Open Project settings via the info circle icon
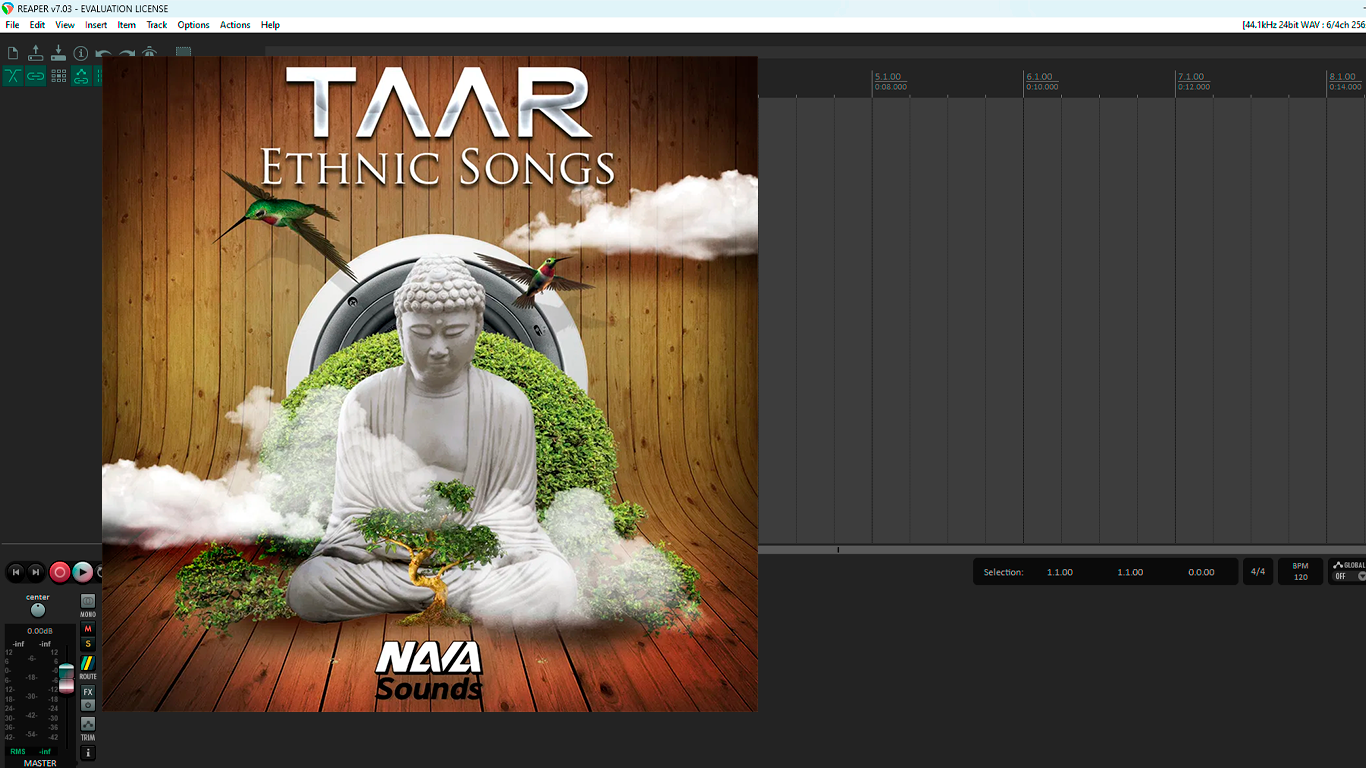This screenshot has height=768, width=1366. (x=81, y=53)
